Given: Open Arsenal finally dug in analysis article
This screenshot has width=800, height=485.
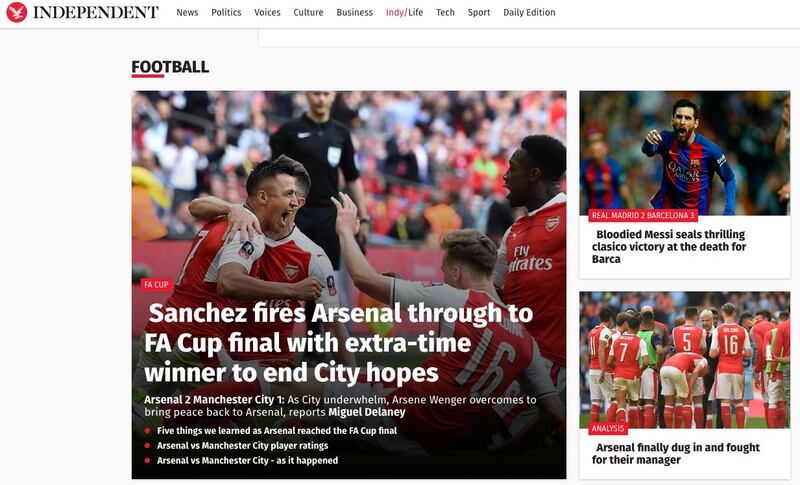Looking at the screenshot, I should click(x=676, y=453).
